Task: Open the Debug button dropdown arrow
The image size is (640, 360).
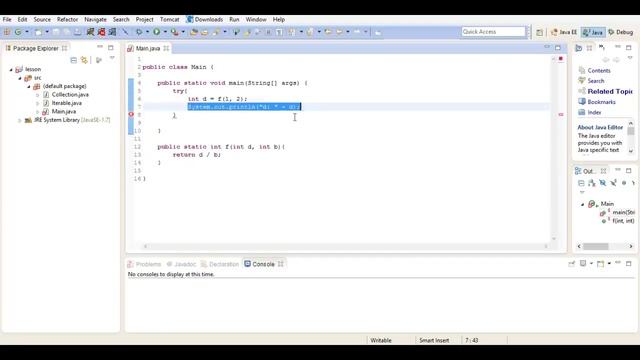Action: click(x=147, y=32)
